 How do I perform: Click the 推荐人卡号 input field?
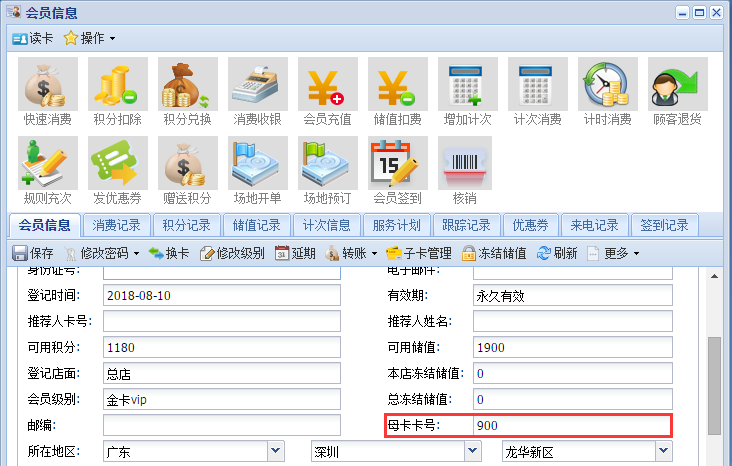(x=222, y=321)
